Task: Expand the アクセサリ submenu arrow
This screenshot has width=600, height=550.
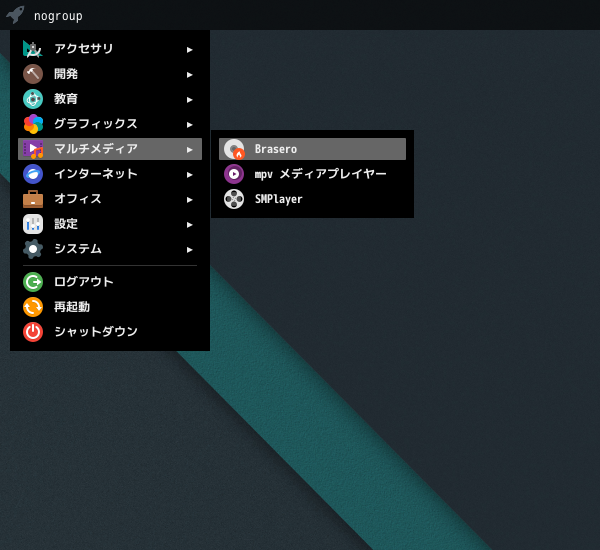Action: pyautogui.click(x=189, y=50)
